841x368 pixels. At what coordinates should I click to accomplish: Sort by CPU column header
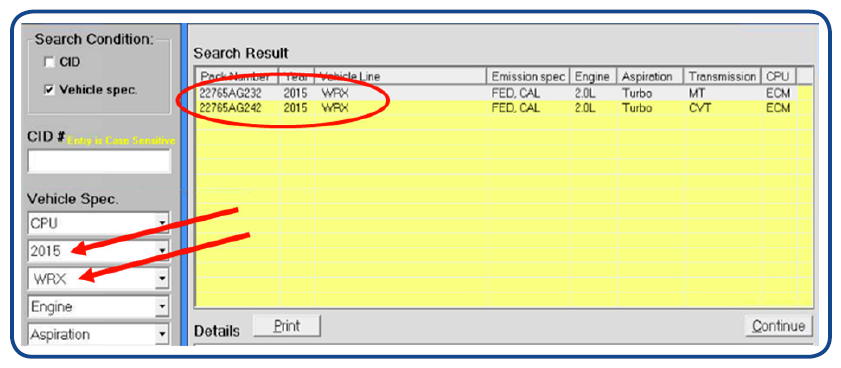779,77
